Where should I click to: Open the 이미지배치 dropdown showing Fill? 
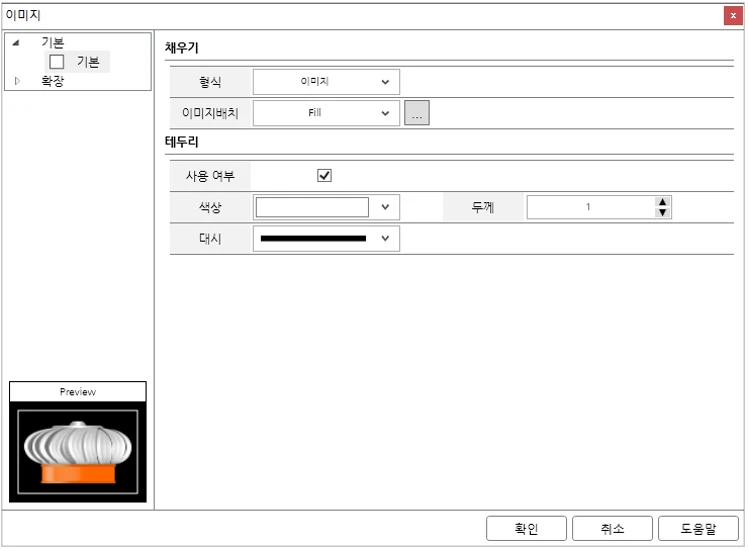[326, 113]
